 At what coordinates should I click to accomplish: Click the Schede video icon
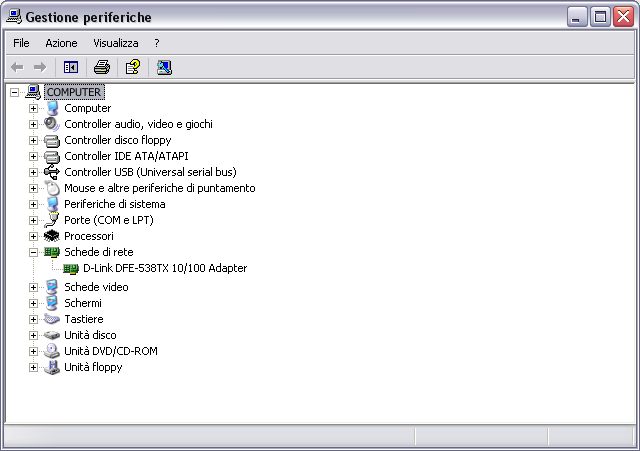pyautogui.click(x=52, y=287)
